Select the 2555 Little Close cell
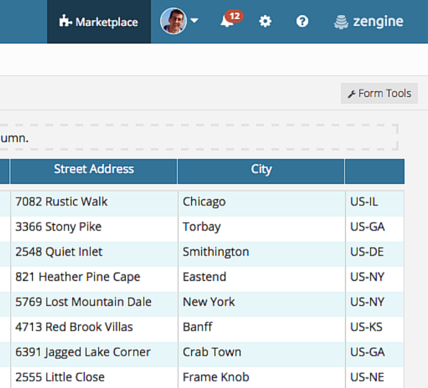The width and height of the screenshot is (428, 388). 94,377
